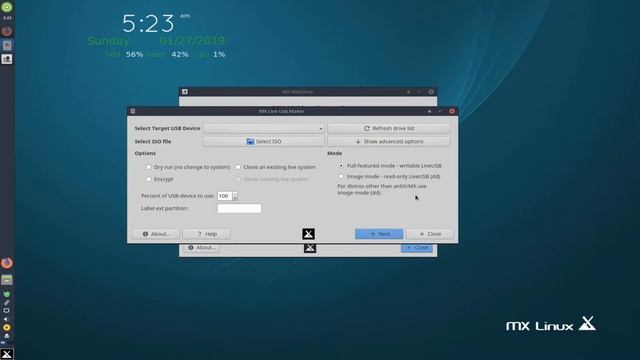The image size is (640, 360).
Task: Click the Refresh drive list button
Action: pyautogui.click(x=388, y=128)
